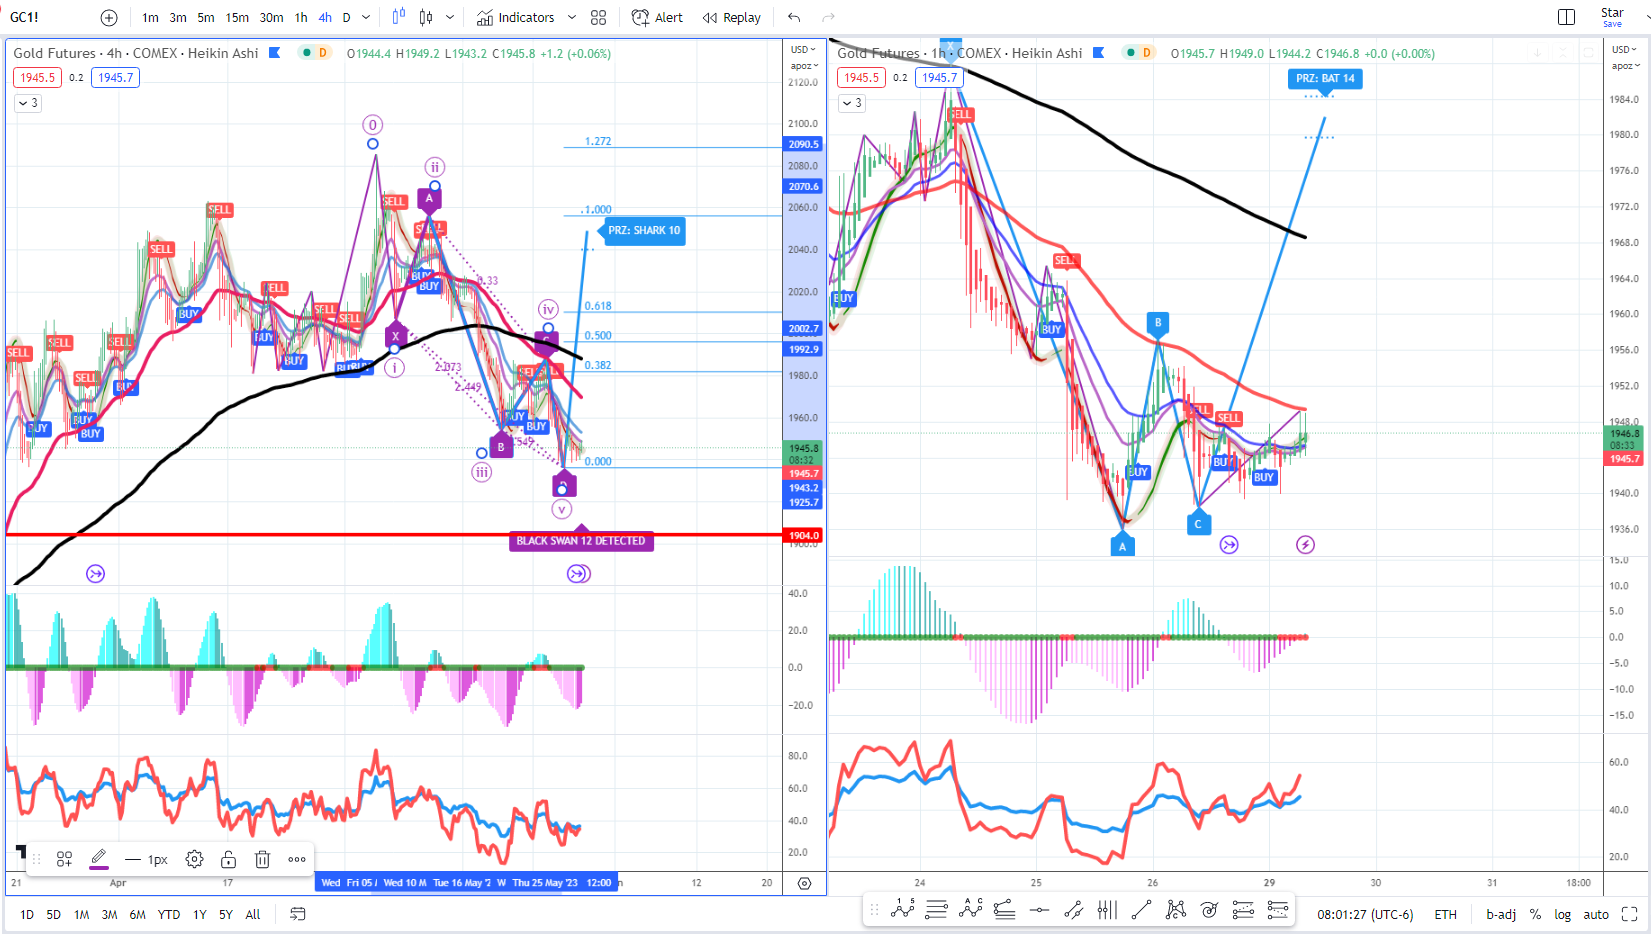
Task: Collapse the left chart indicator legend (3)
Action: pos(28,103)
